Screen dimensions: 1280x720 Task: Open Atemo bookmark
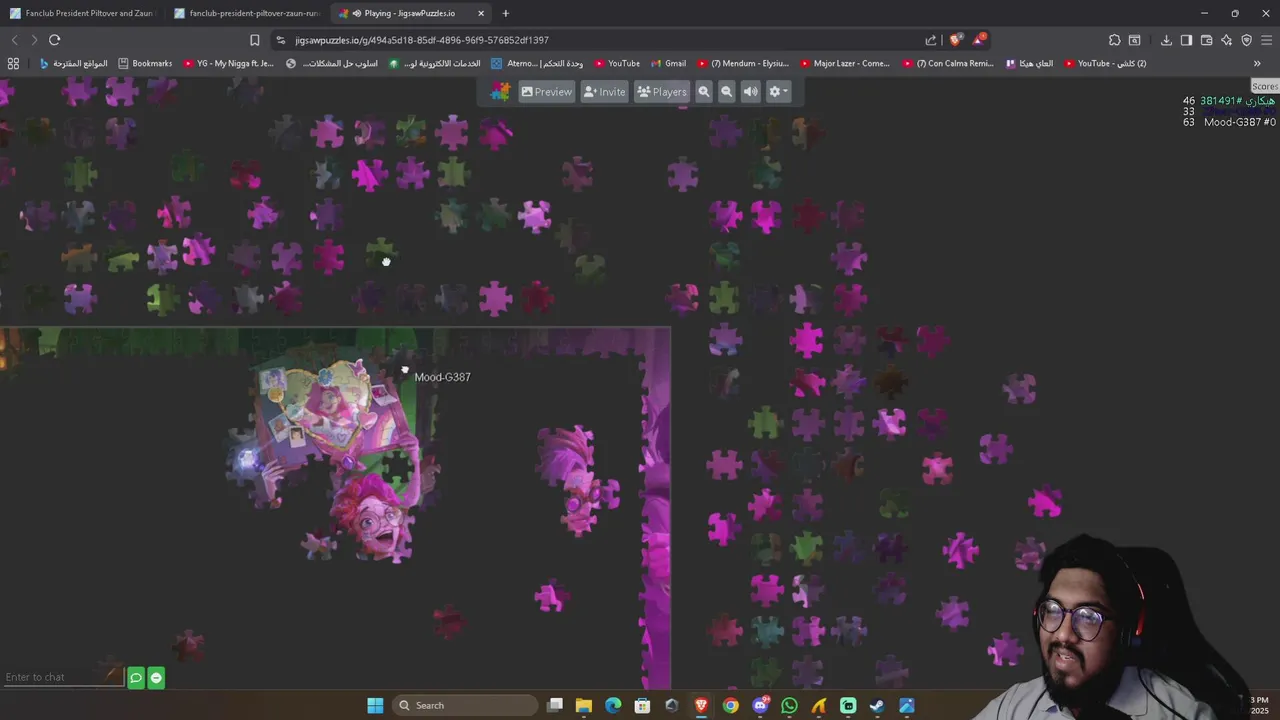click(537, 63)
